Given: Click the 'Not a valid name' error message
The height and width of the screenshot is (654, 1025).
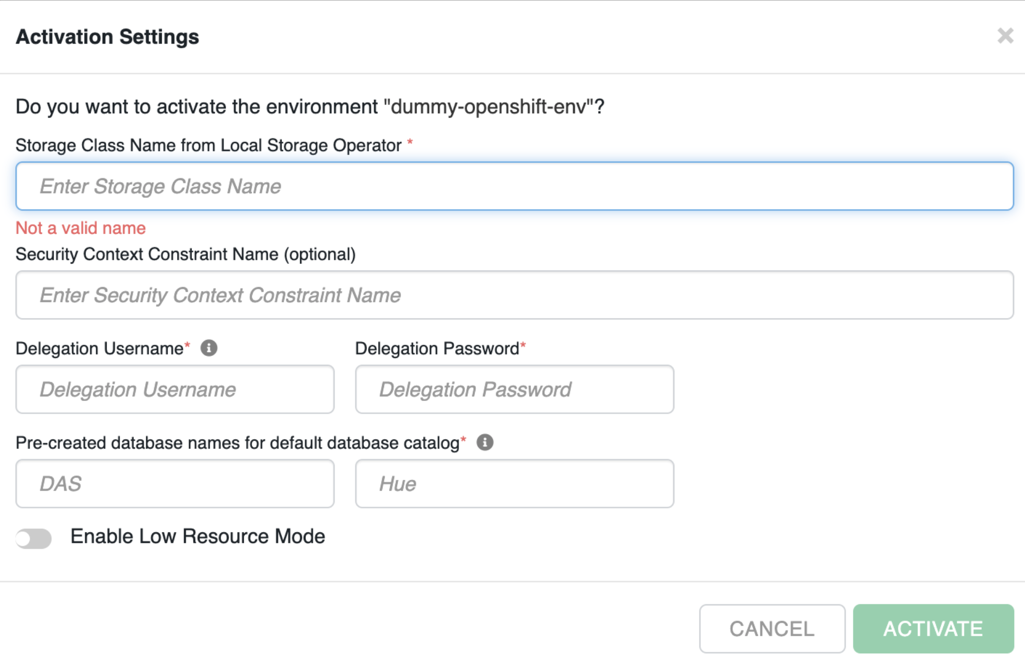Looking at the screenshot, I should pos(80,228).
